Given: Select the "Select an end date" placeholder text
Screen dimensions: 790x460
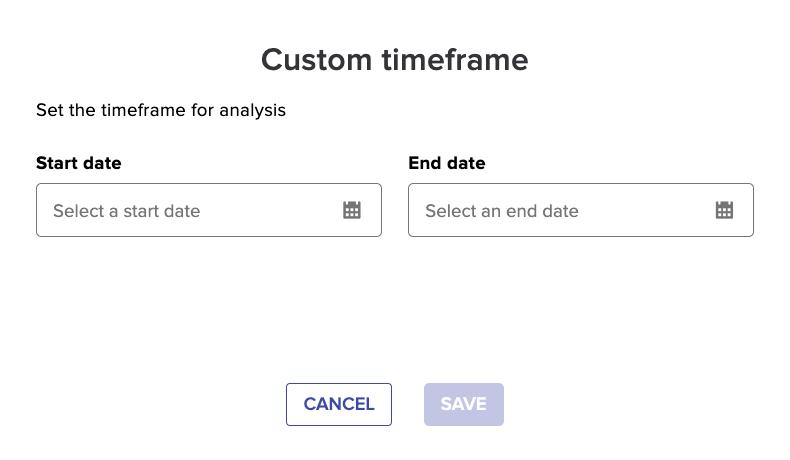Looking at the screenshot, I should point(502,211).
